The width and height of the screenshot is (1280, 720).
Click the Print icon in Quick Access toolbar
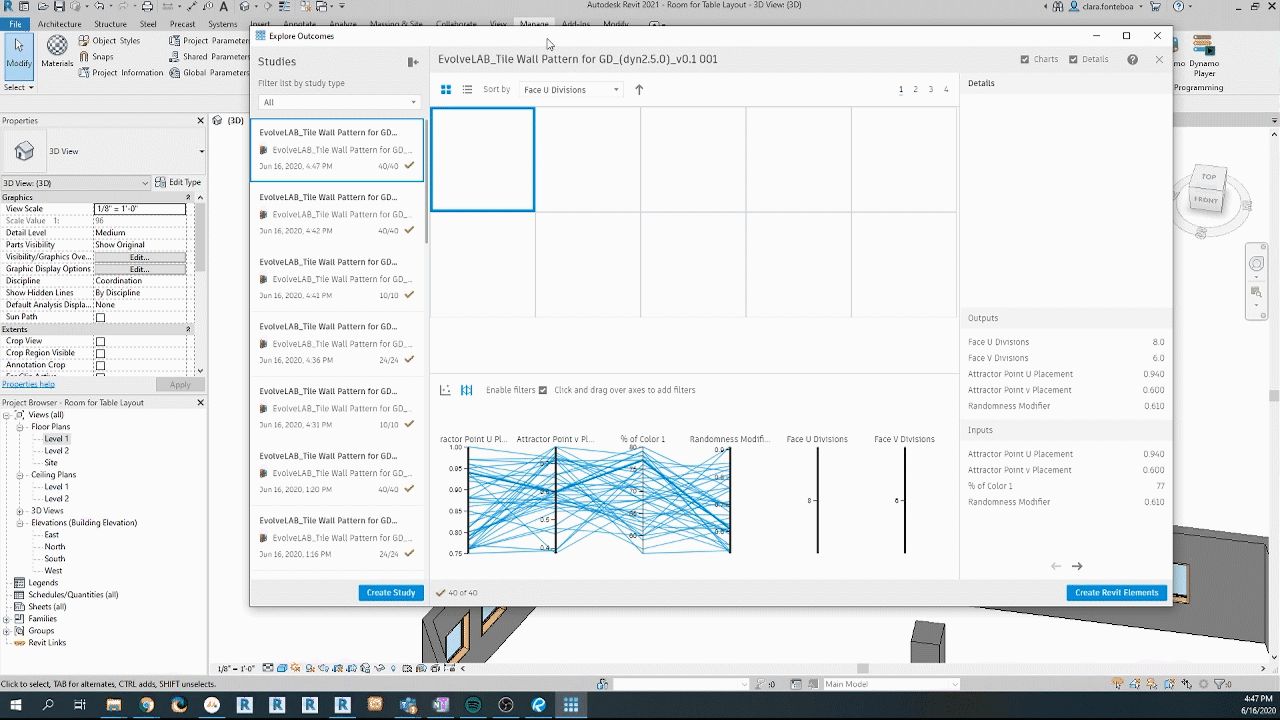(147, 6)
